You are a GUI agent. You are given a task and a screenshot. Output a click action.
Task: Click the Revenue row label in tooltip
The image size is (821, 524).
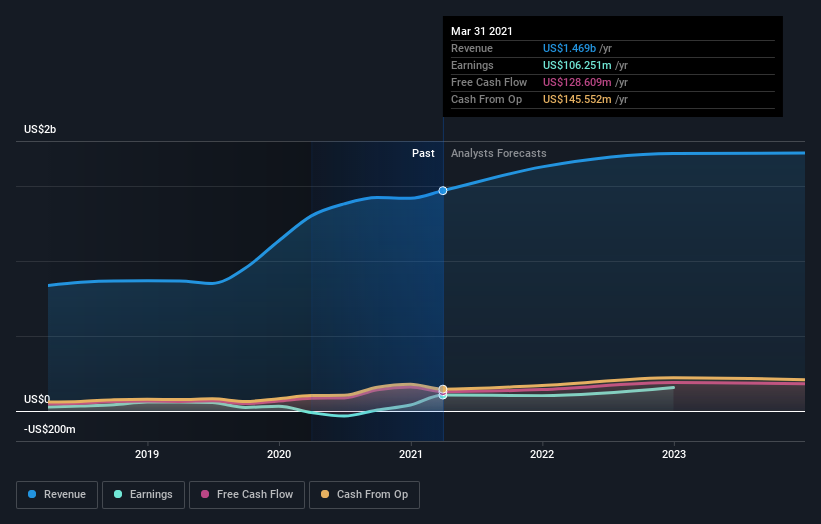pyautogui.click(x=472, y=48)
